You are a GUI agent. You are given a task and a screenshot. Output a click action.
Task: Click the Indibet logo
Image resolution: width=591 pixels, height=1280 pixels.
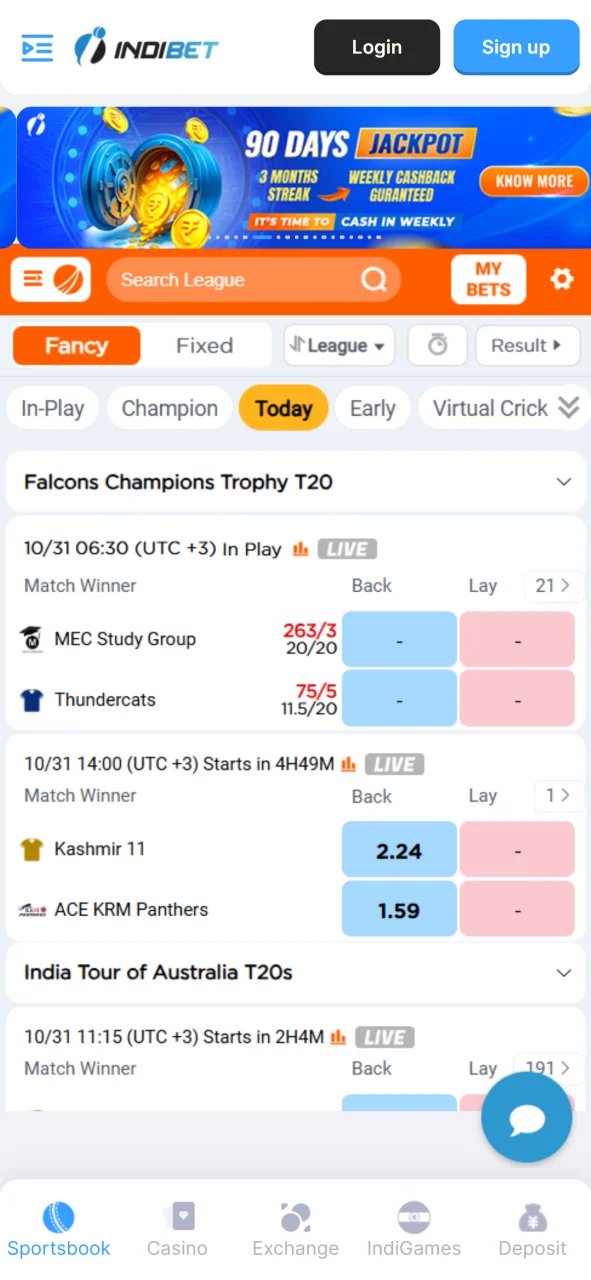click(x=146, y=47)
